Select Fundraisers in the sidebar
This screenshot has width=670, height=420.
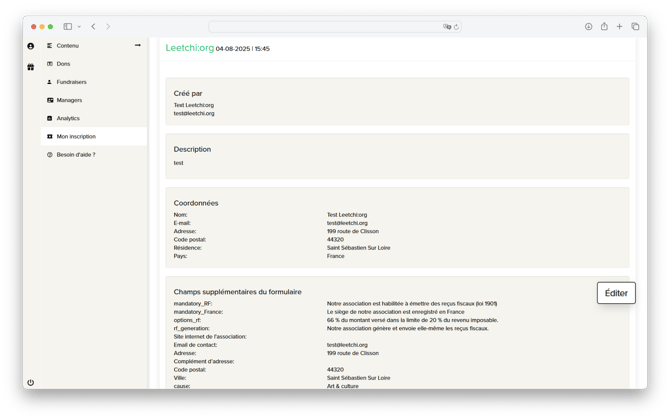pos(71,82)
